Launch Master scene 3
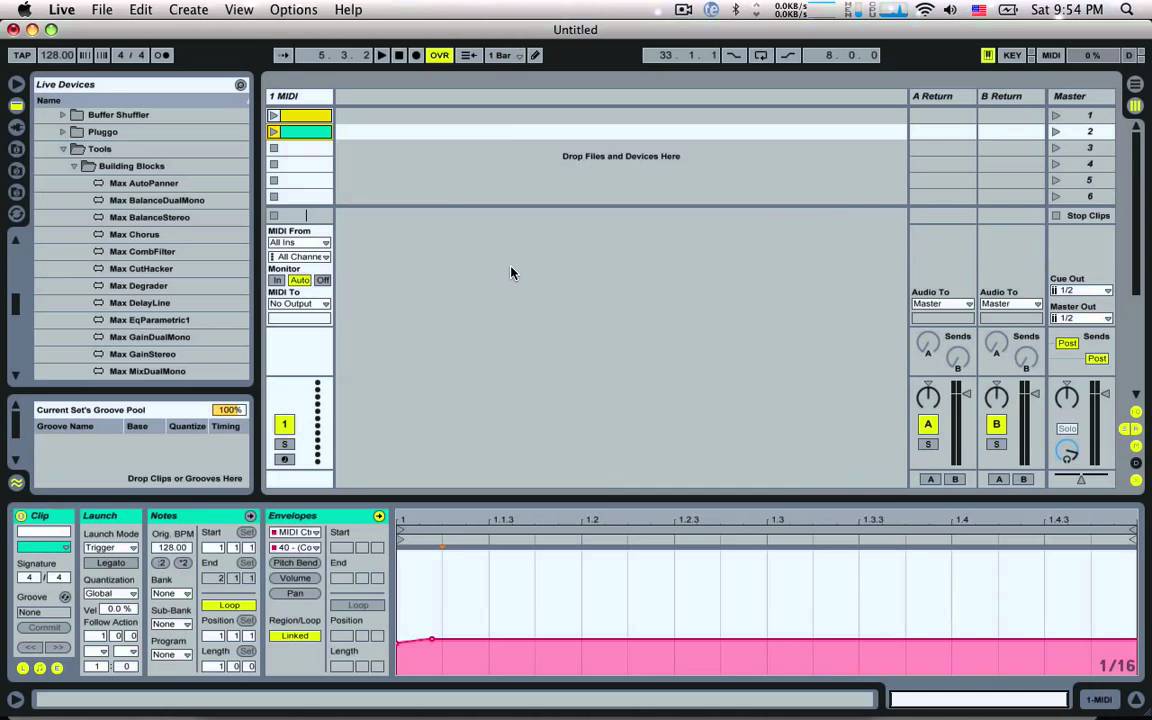This screenshot has width=1152, height=720. [1056, 148]
